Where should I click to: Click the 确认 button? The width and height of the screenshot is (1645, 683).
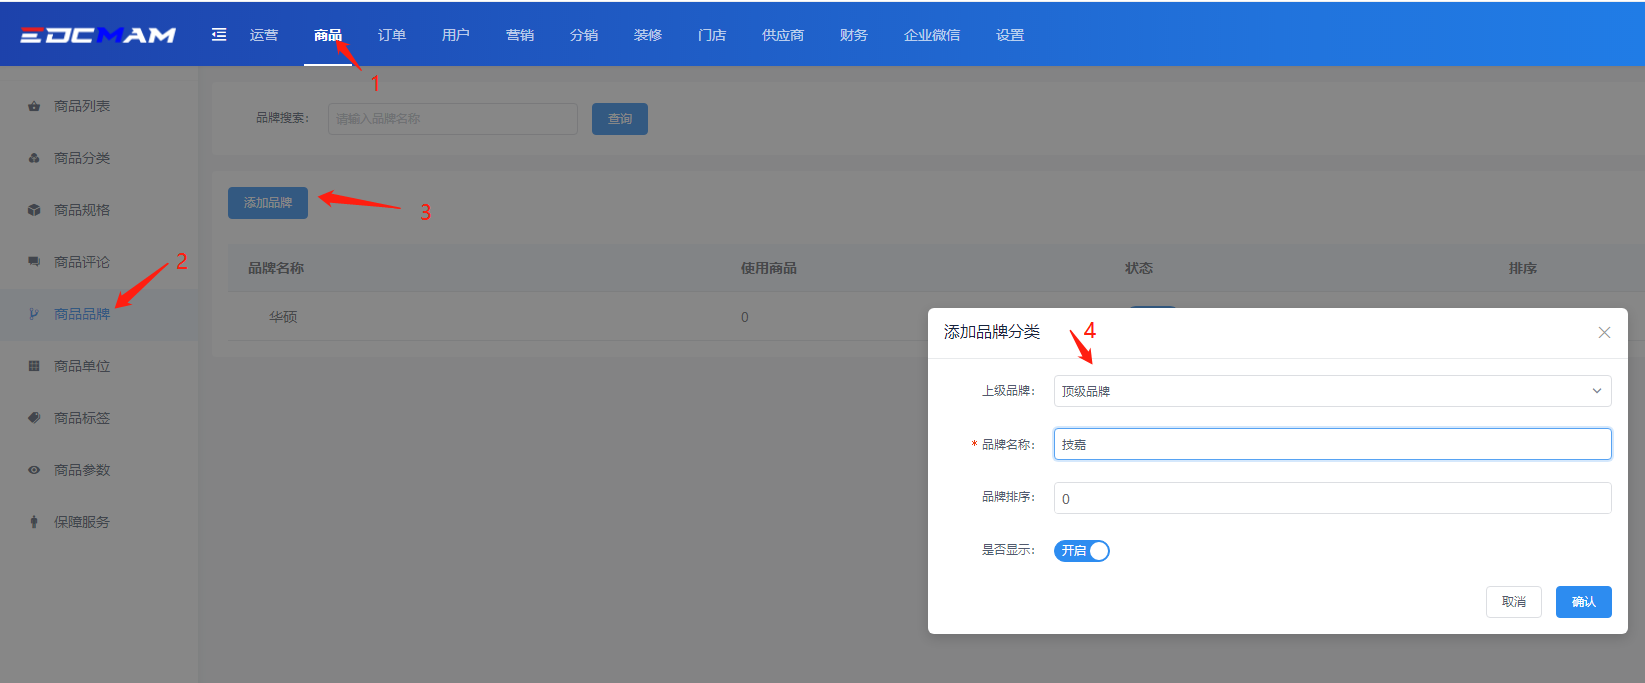(1583, 602)
